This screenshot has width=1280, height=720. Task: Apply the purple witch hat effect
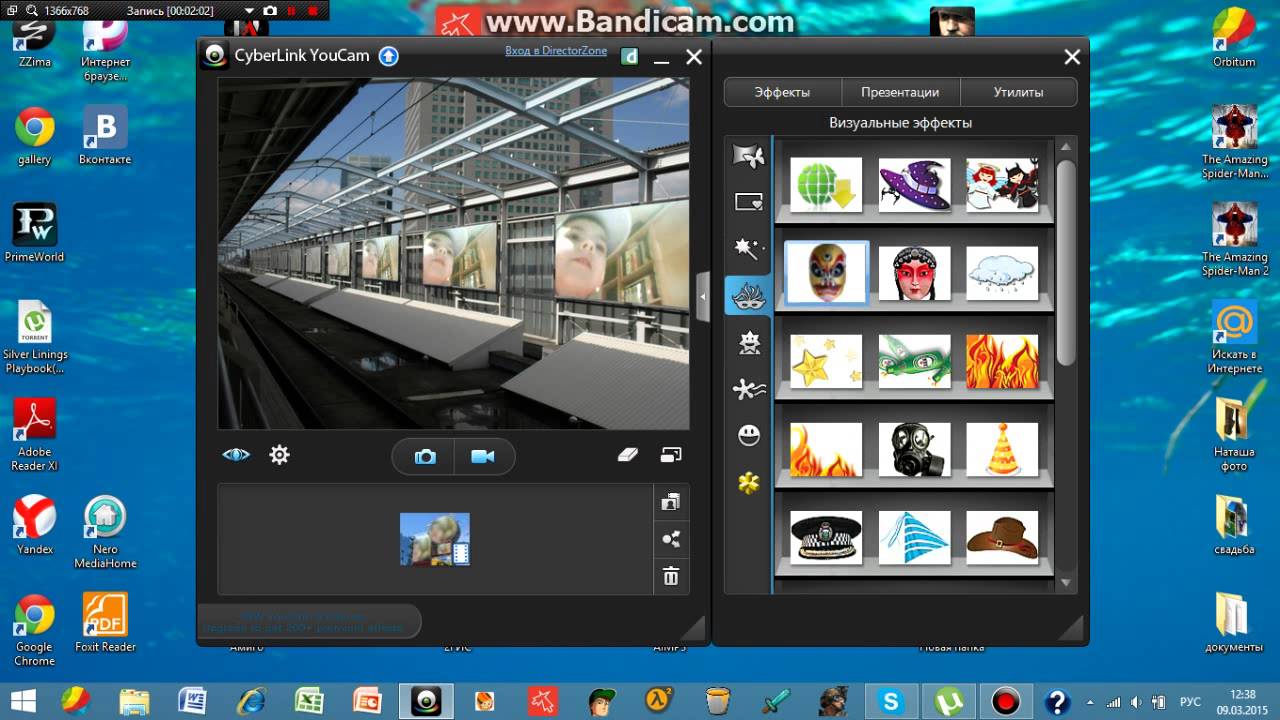click(914, 185)
